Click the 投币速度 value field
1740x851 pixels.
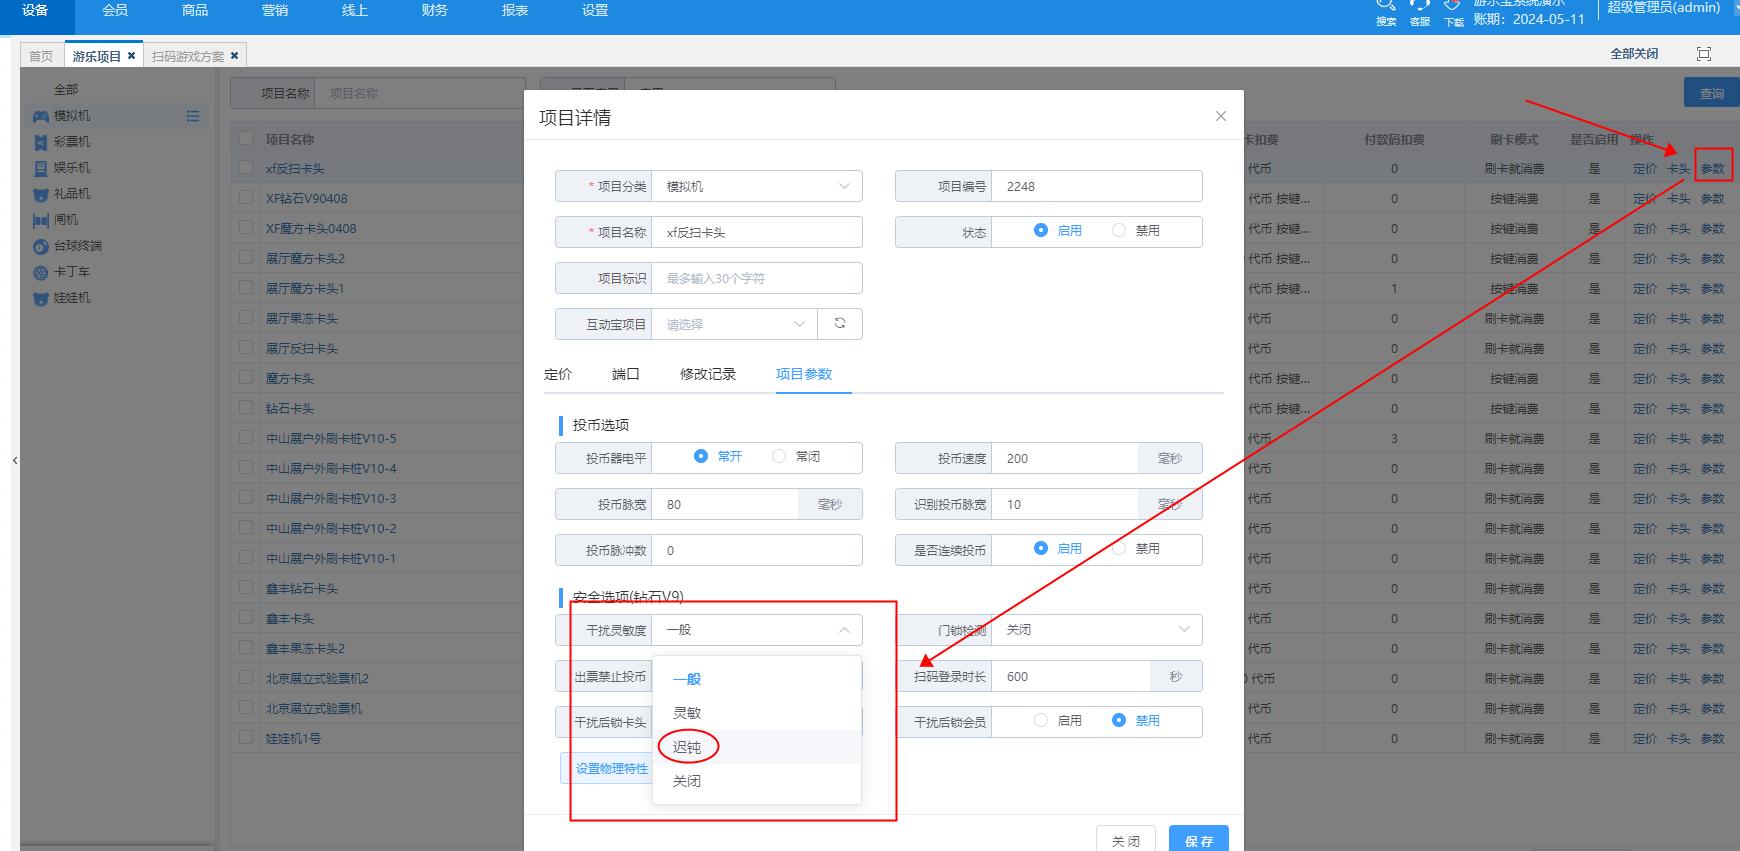(1065, 458)
